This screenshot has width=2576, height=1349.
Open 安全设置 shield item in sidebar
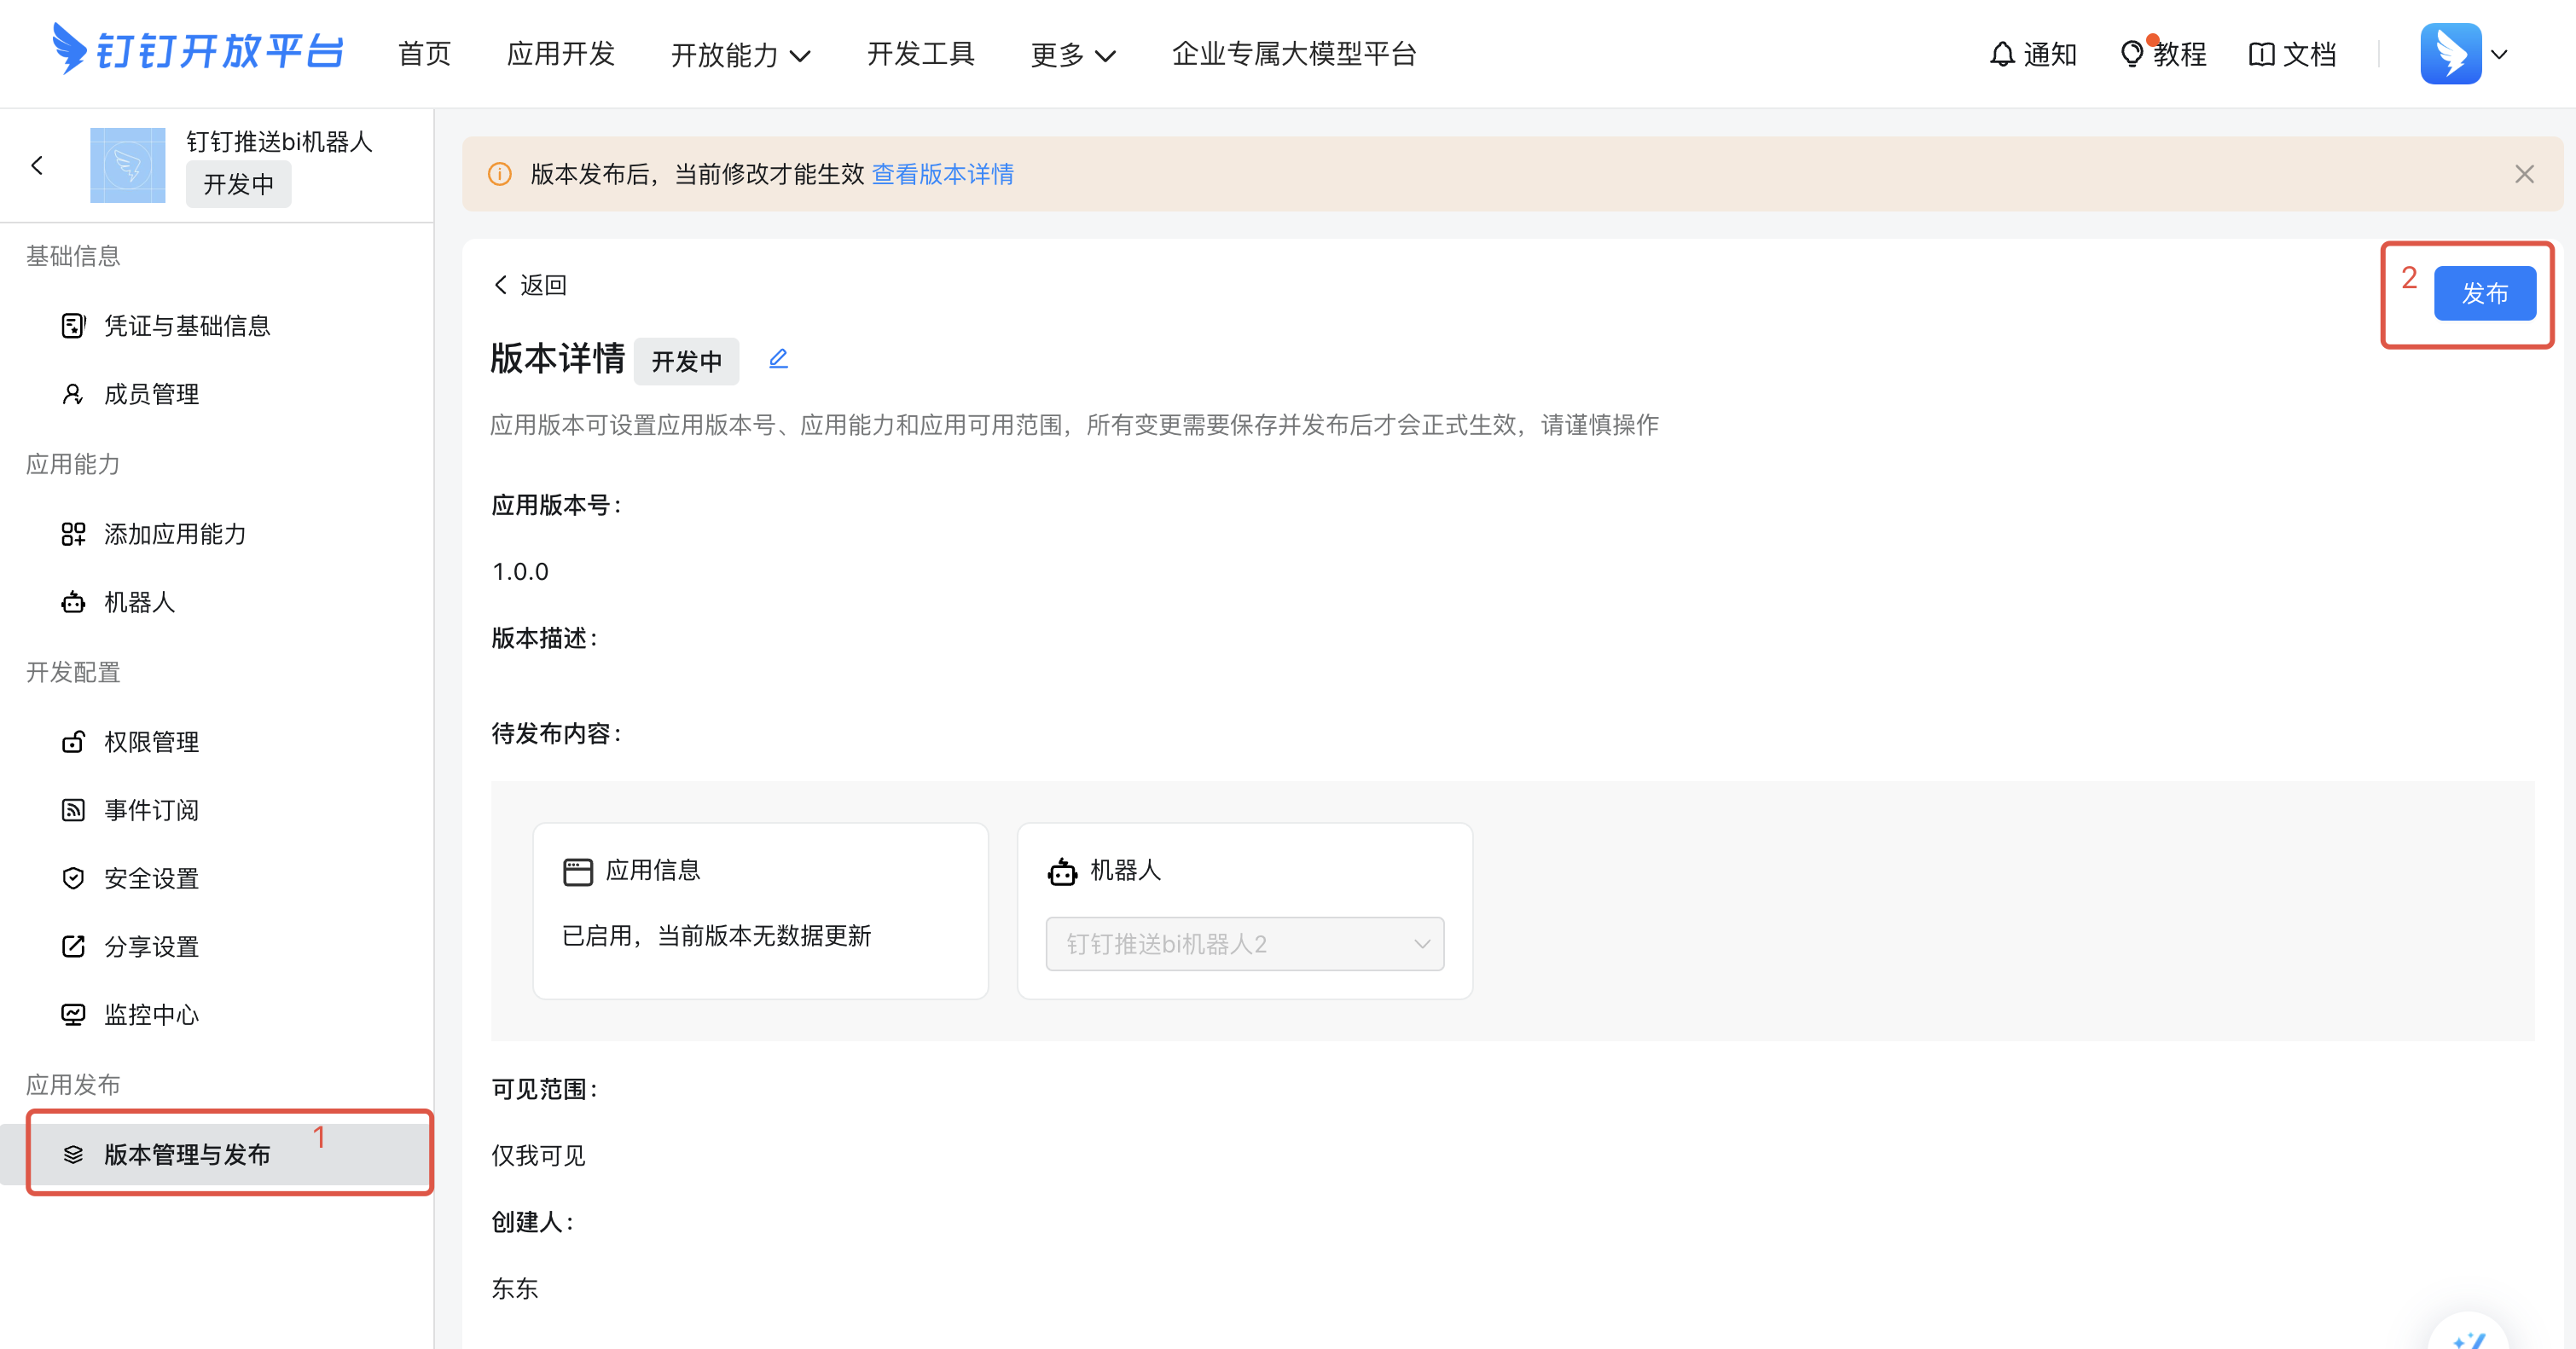point(150,878)
